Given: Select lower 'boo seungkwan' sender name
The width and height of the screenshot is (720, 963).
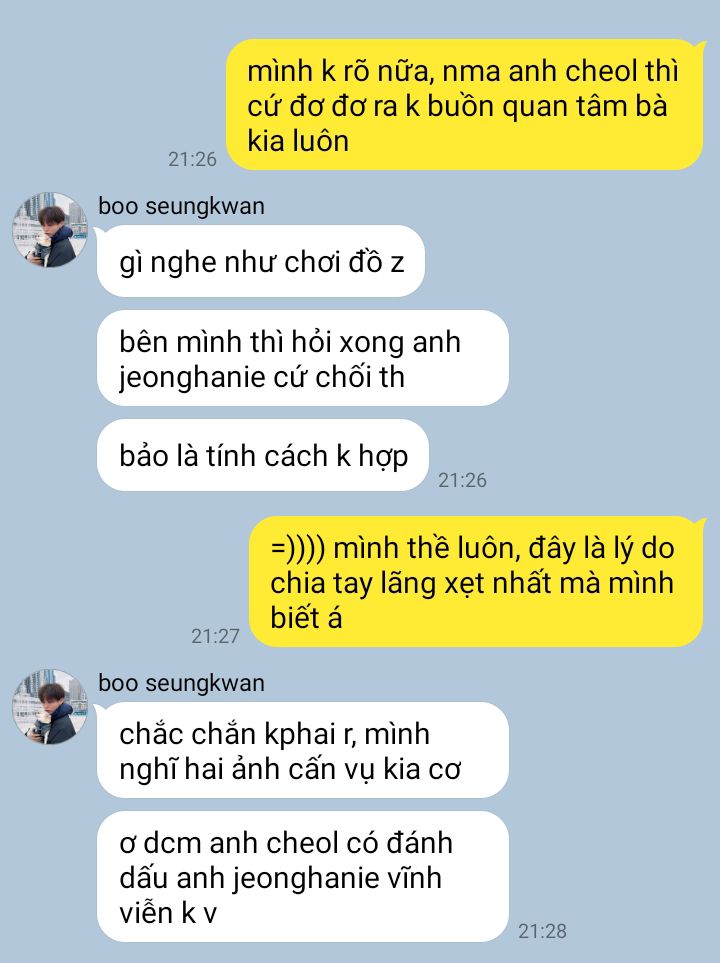Looking at the screenshot, I should pos(181,682).
